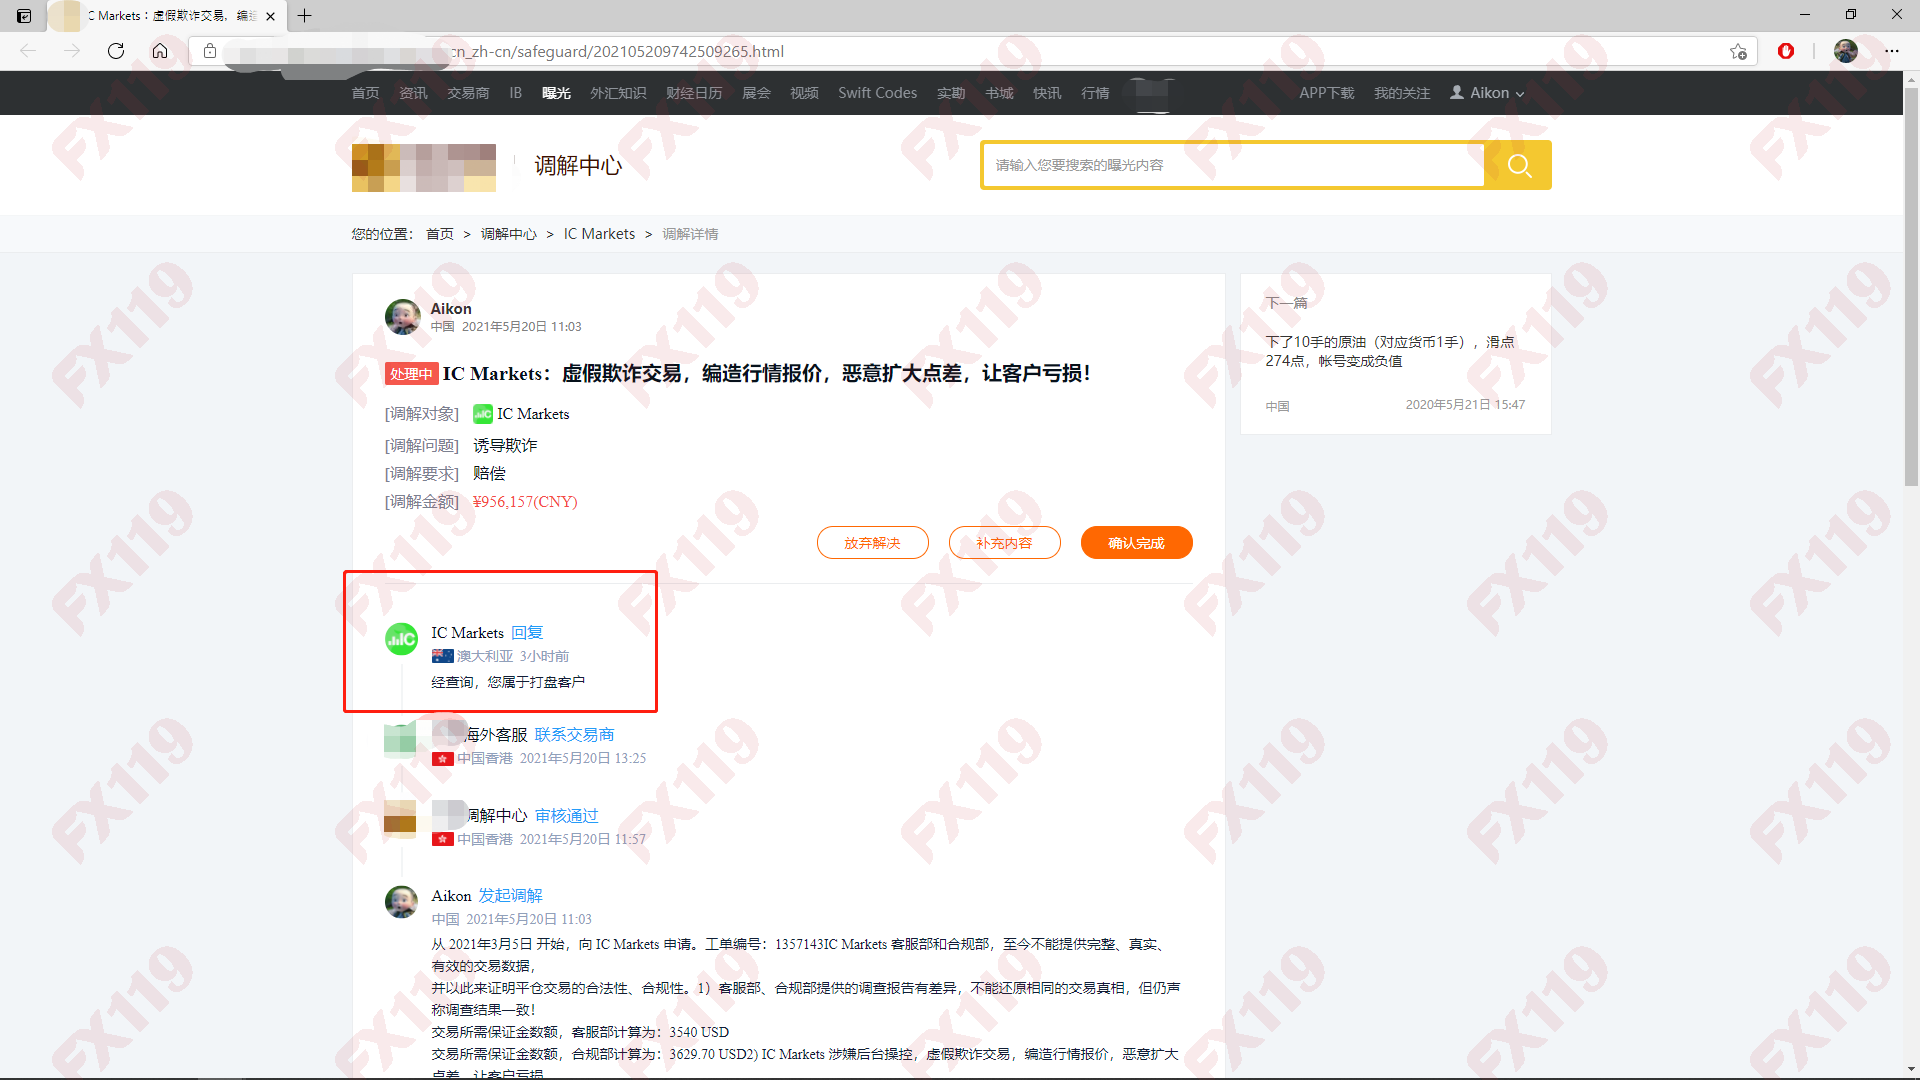Viewport: 1920px width, 1080px height.
Task: Click the browser back arrow
Action: (28, 51)
